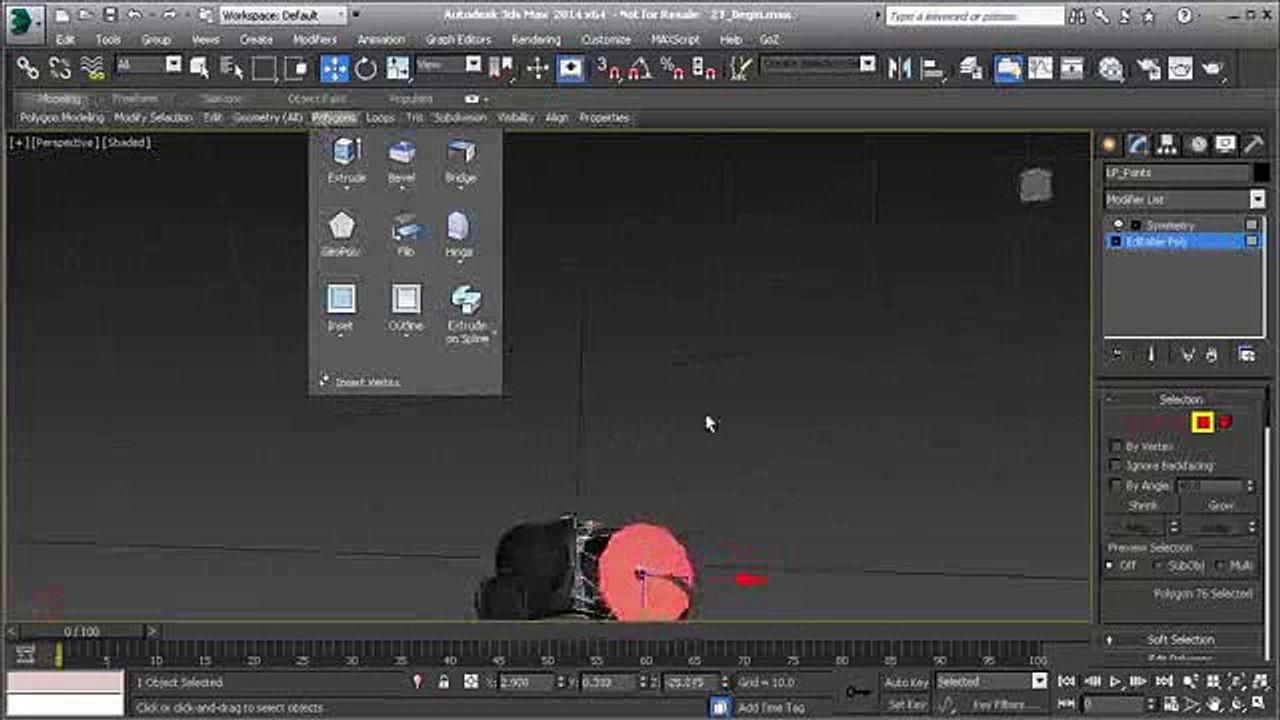Click the Mirror tool icon
Screen dimensions: 1280x720
click(x=900, y=68)
